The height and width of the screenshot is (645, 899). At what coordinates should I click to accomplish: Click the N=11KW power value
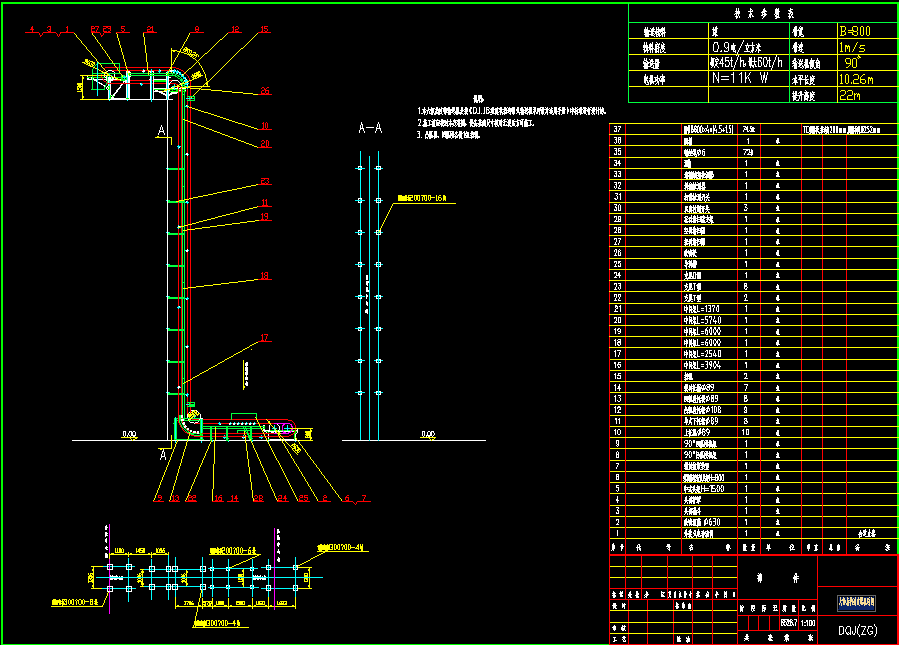[739, 77]
